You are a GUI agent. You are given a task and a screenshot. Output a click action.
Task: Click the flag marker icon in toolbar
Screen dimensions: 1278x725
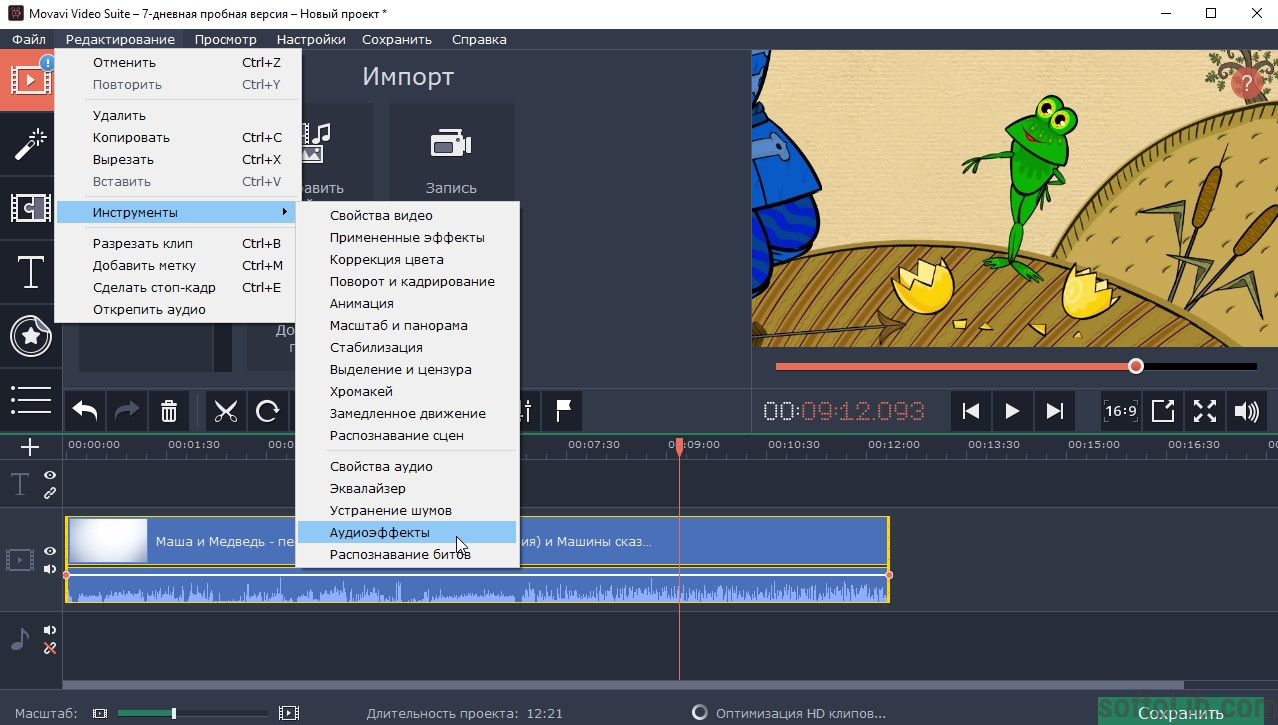point(564,411)
